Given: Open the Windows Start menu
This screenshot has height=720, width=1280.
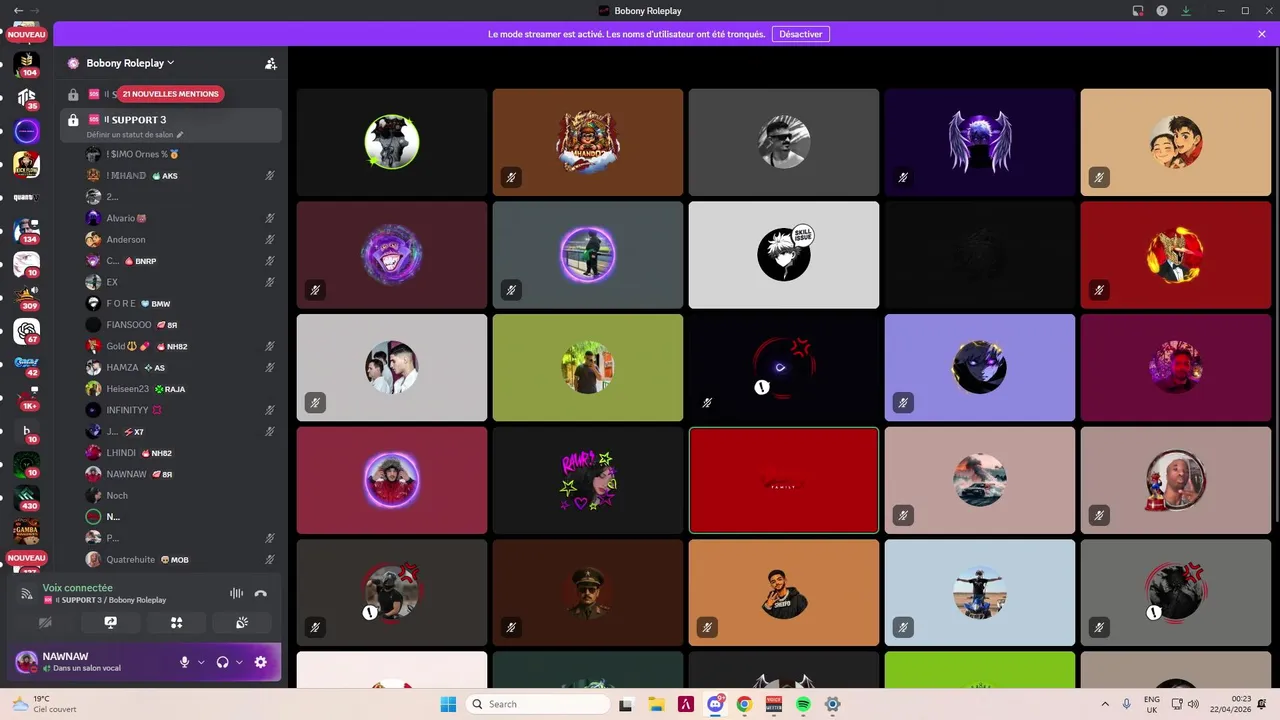Looking at the screenshot, I should (x=448, y=704).
